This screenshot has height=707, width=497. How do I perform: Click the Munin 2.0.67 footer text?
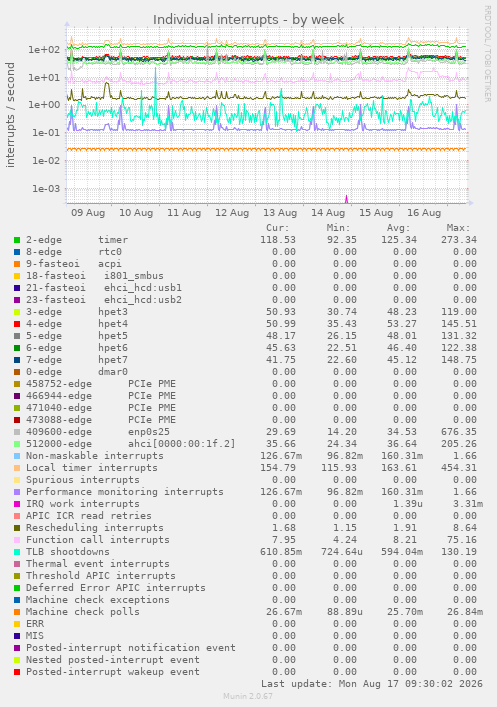point(248,696)
